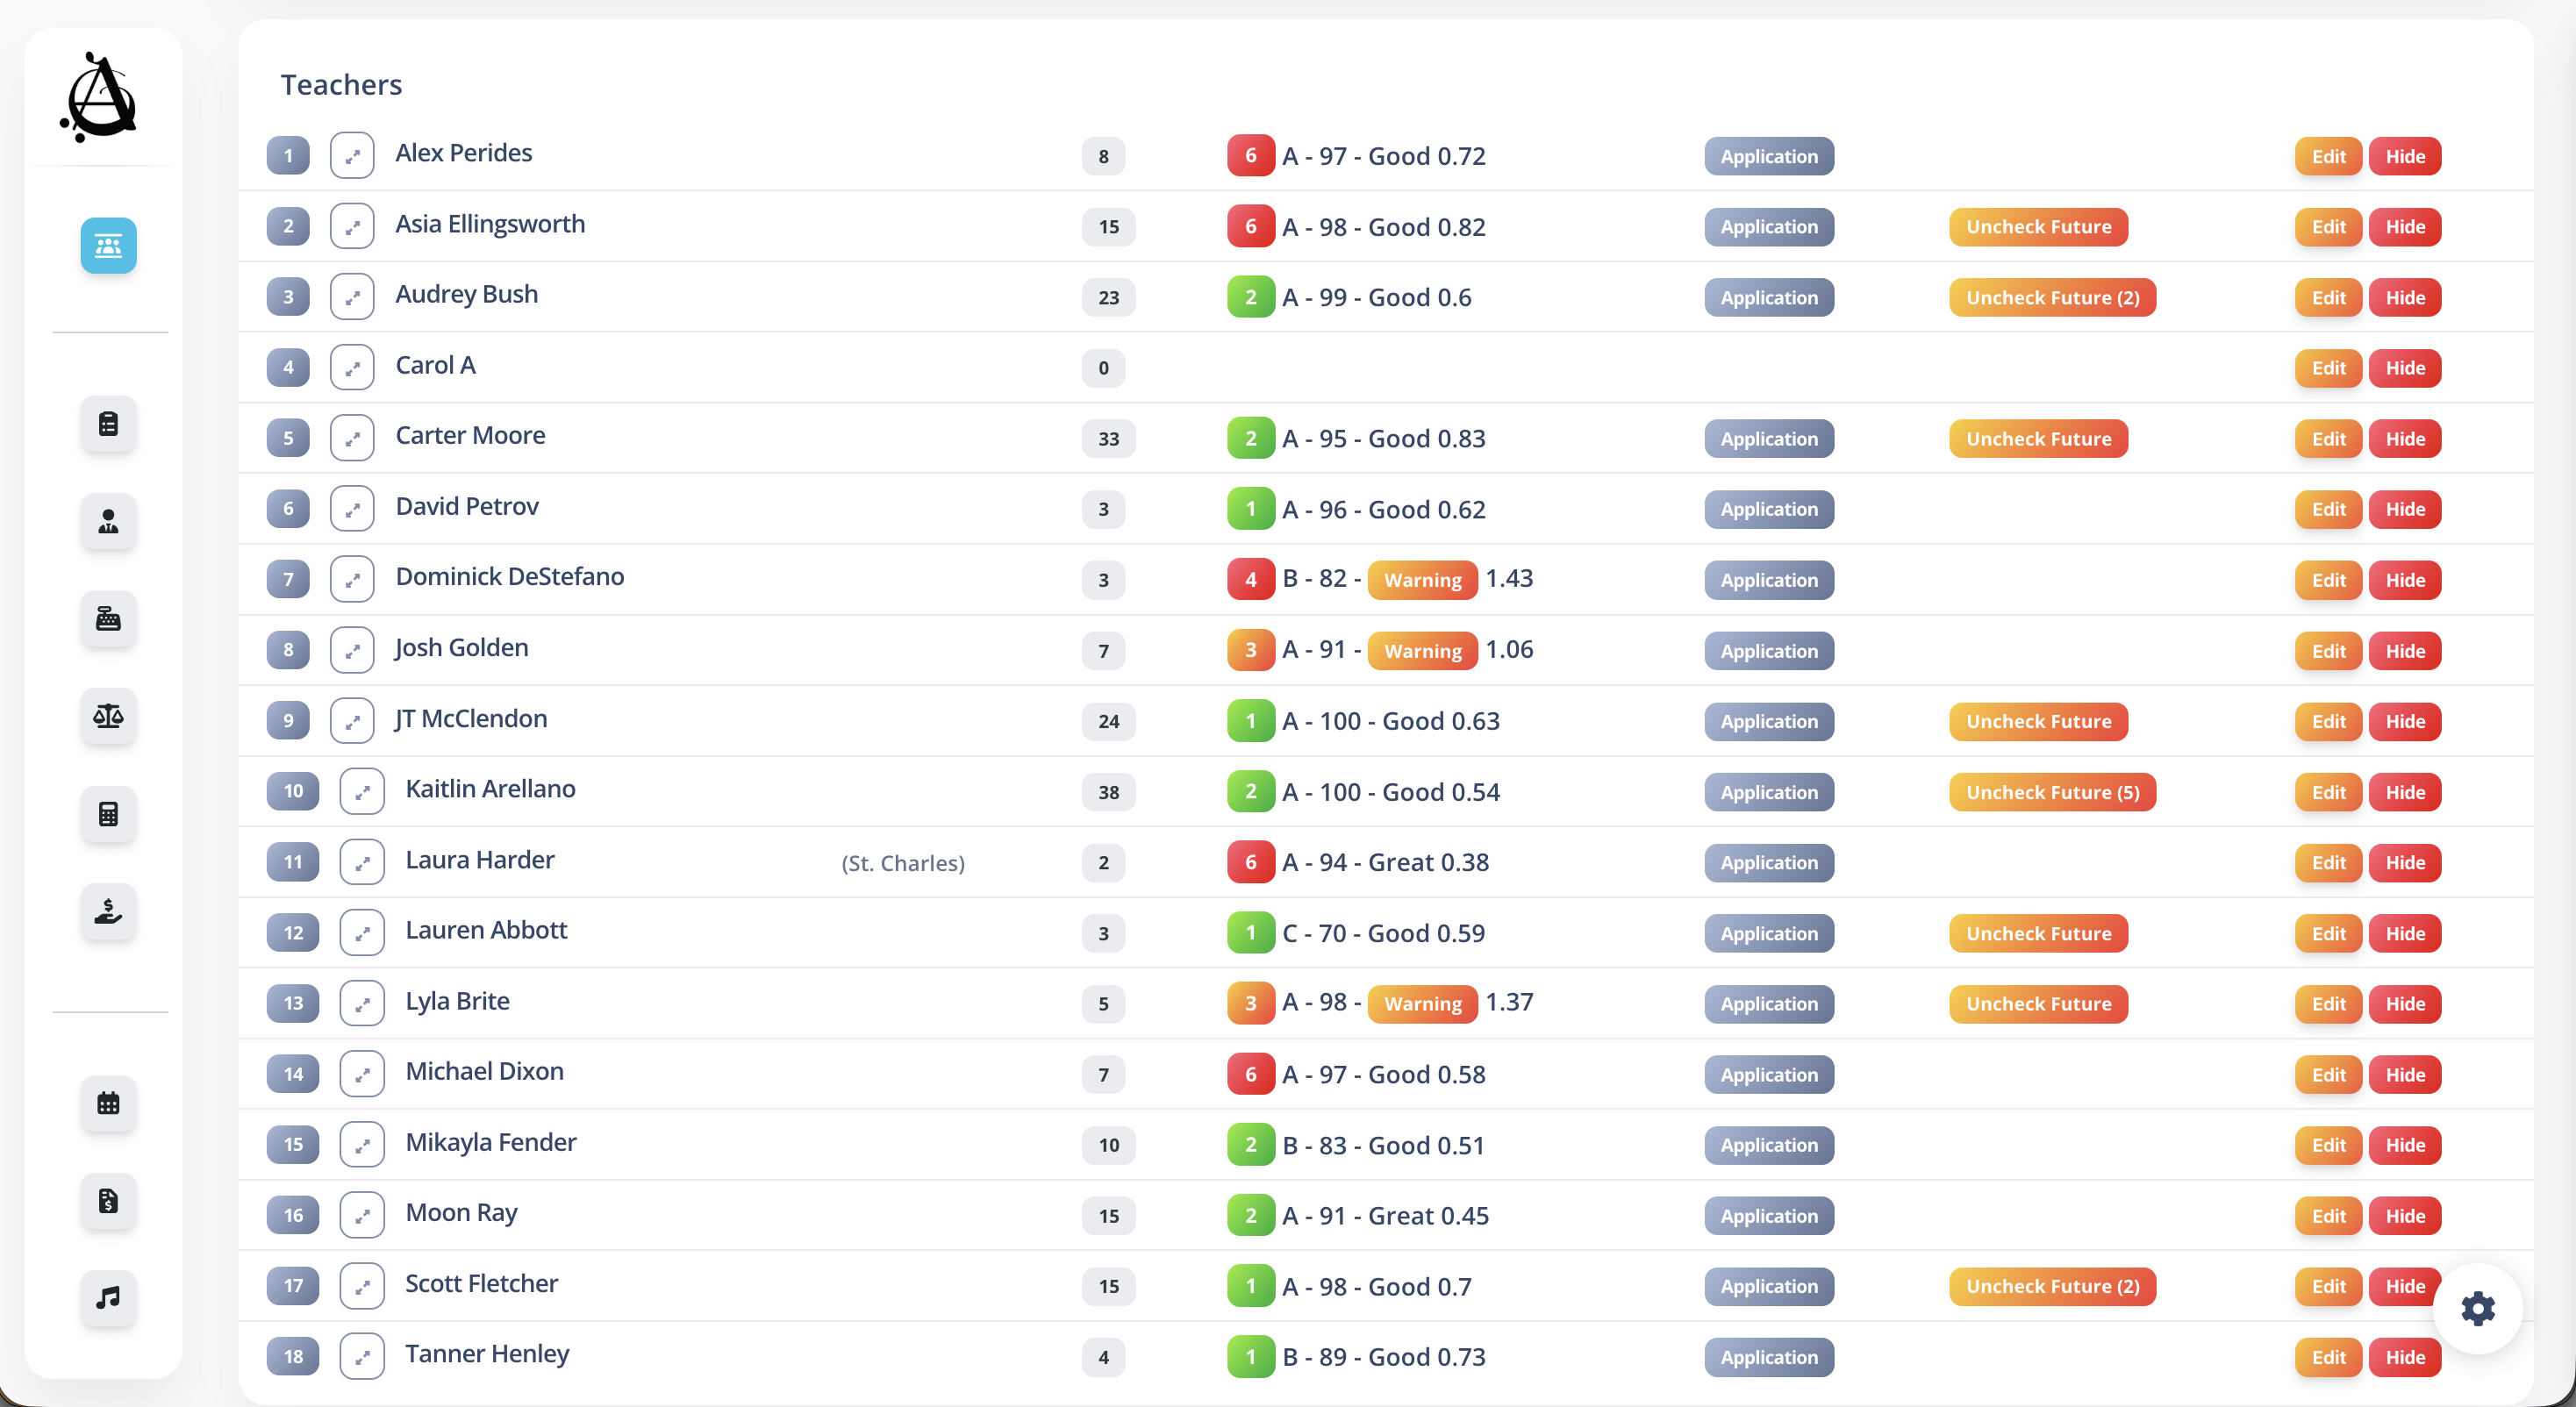This screenshot has height=1407, width=2576.
Task: Click green 2 badge for Audrey Bush
Action: pos(1250,297)
